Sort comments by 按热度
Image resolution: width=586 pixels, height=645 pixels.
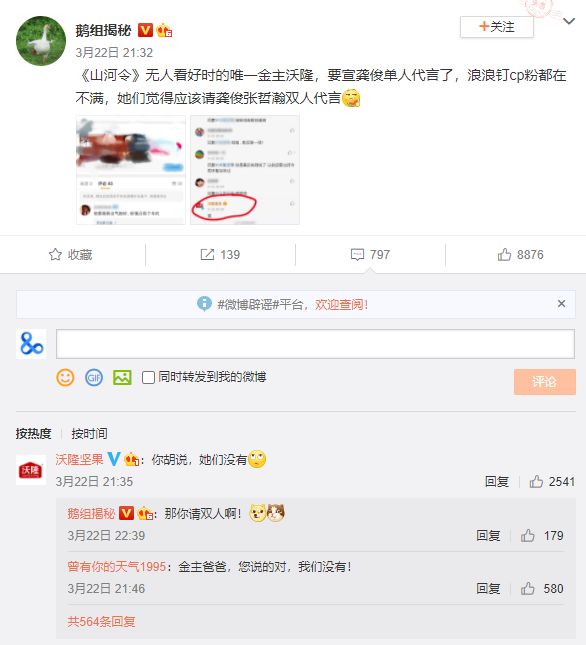click(x=33, y=433)
